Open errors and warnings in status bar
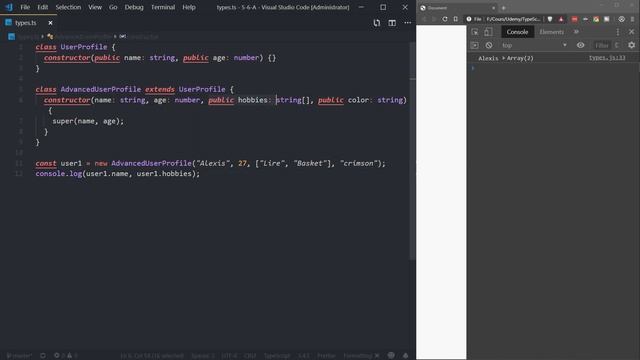640x360 pixels. click(65, 356)
